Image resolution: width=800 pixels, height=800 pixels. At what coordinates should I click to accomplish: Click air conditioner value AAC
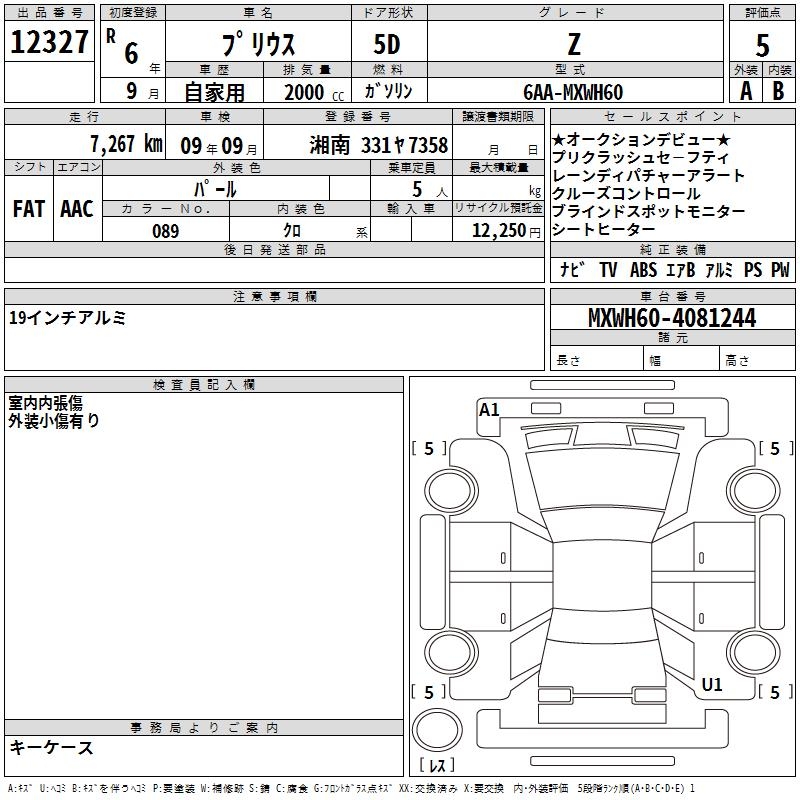[77, 209]
